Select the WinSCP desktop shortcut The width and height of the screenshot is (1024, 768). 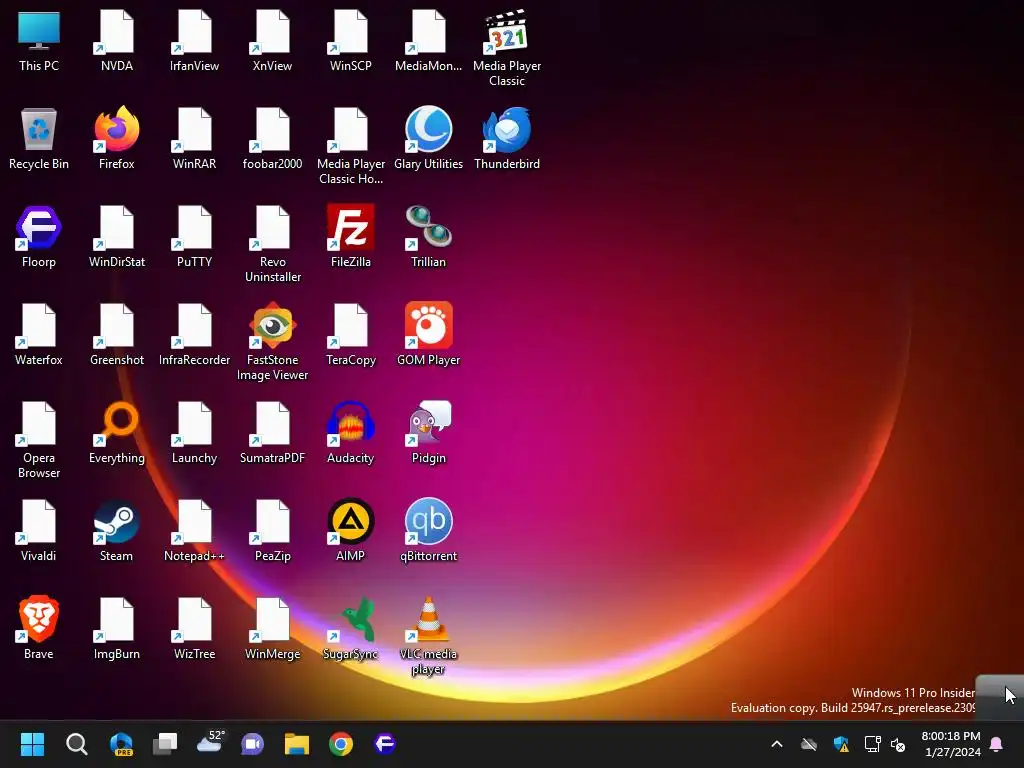[x=351, y=41]
